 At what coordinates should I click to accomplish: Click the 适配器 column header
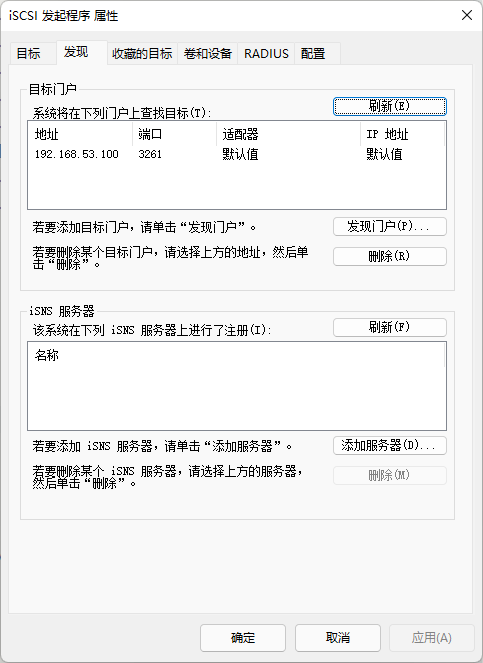pos(288,134)
